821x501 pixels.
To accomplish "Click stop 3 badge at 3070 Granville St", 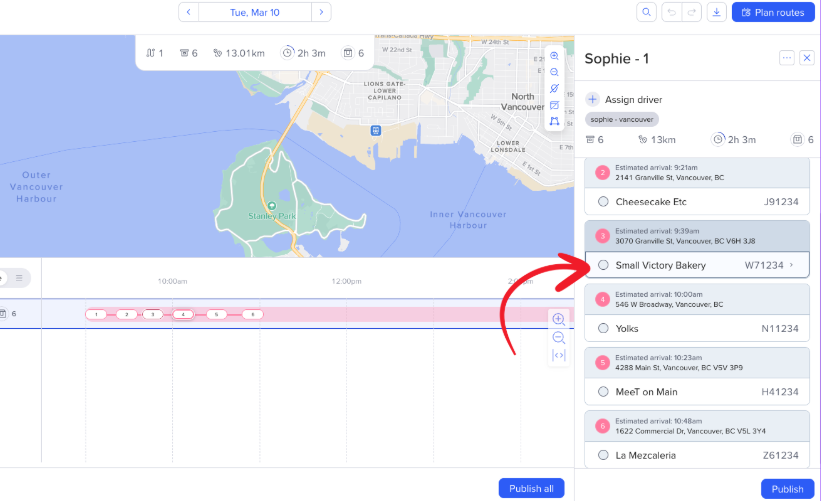I will pos(603,236).
